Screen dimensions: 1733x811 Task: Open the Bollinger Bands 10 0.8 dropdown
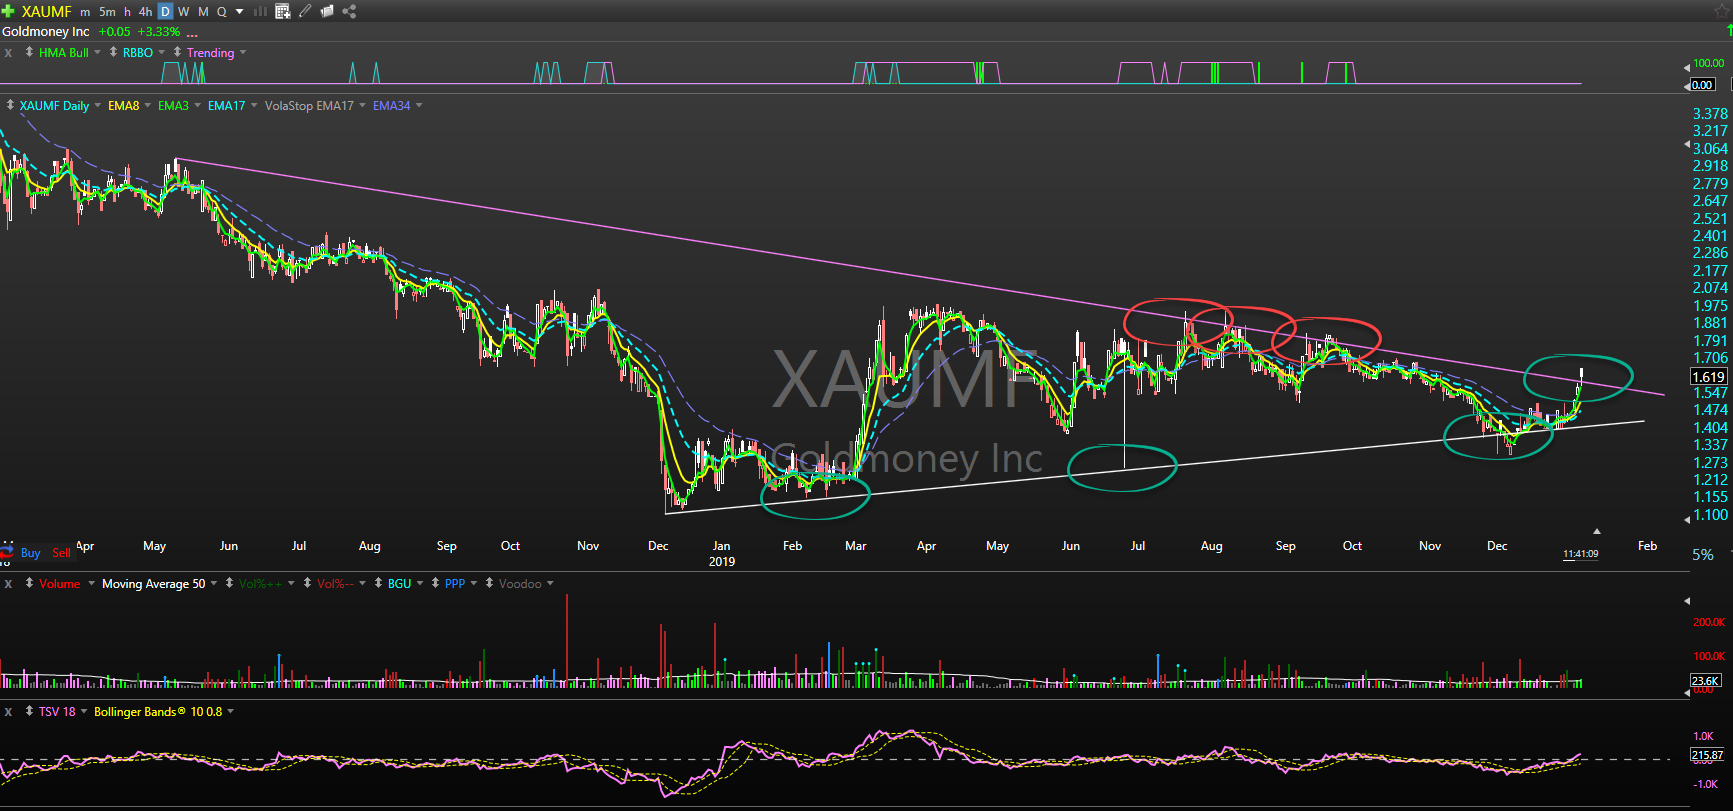pyautogui.click(x=230, y=711)
